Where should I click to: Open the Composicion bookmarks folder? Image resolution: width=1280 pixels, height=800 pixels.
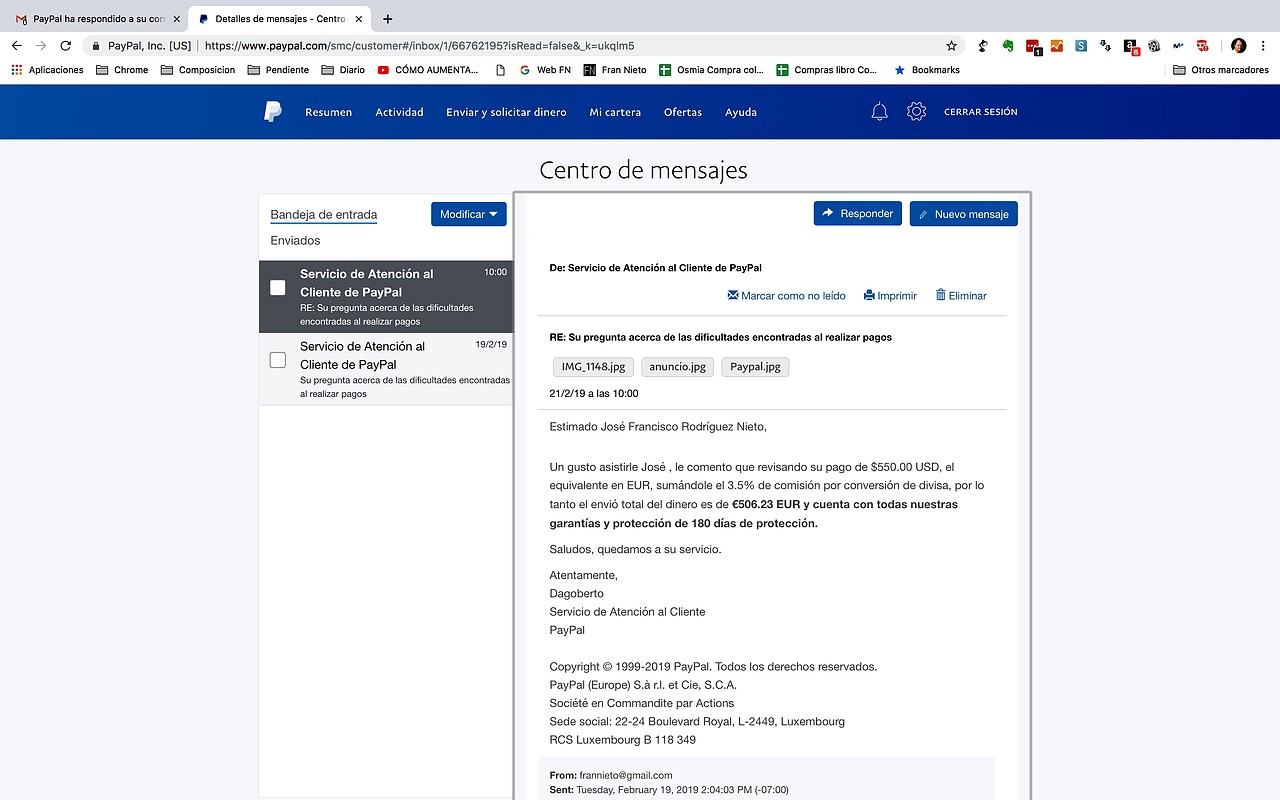(198, 70)
